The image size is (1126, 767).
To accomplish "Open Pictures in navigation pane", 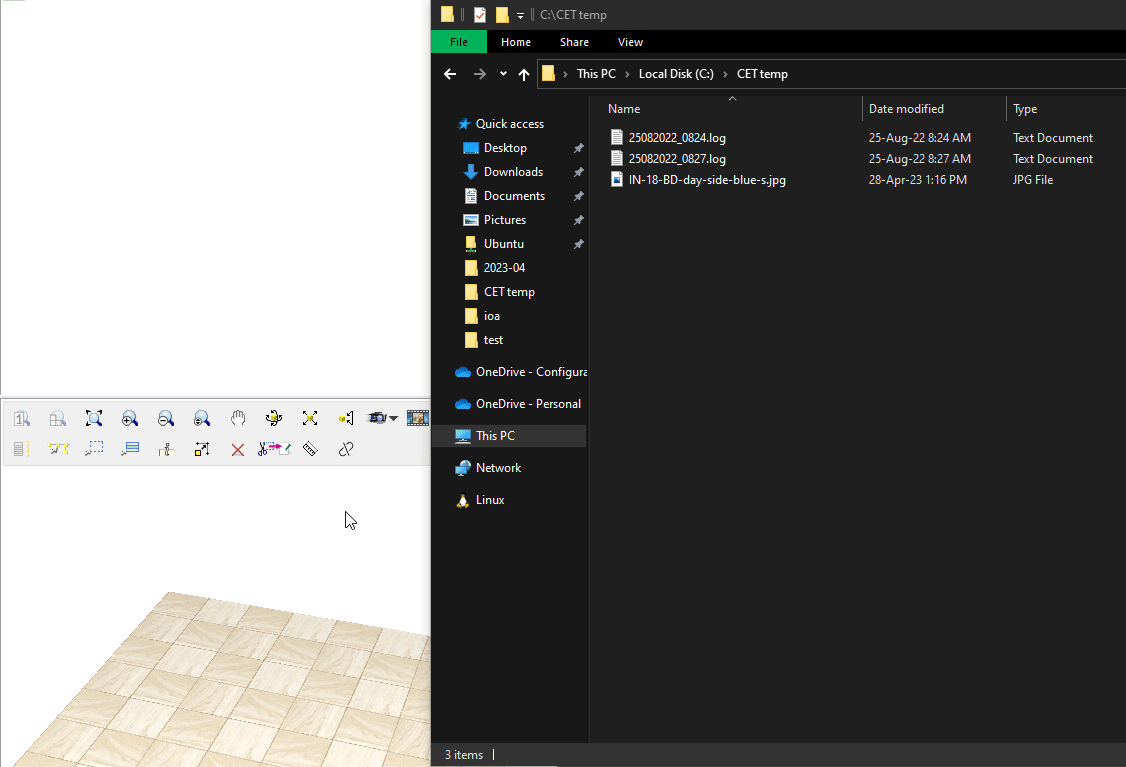I will pos(505,220).
